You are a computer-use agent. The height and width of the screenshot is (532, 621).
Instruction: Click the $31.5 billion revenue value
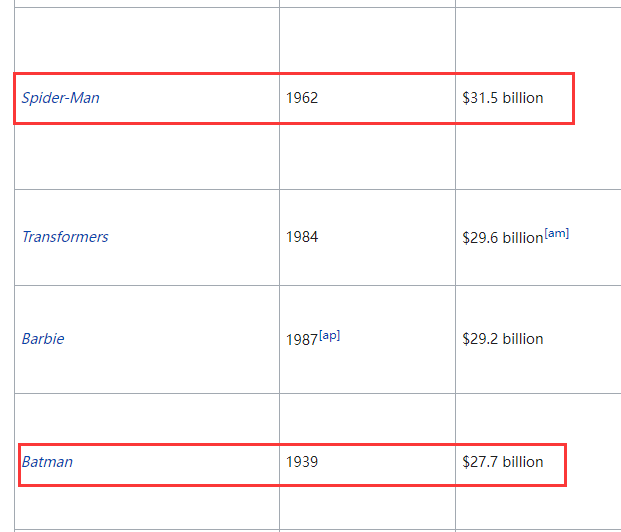point(503,98)
